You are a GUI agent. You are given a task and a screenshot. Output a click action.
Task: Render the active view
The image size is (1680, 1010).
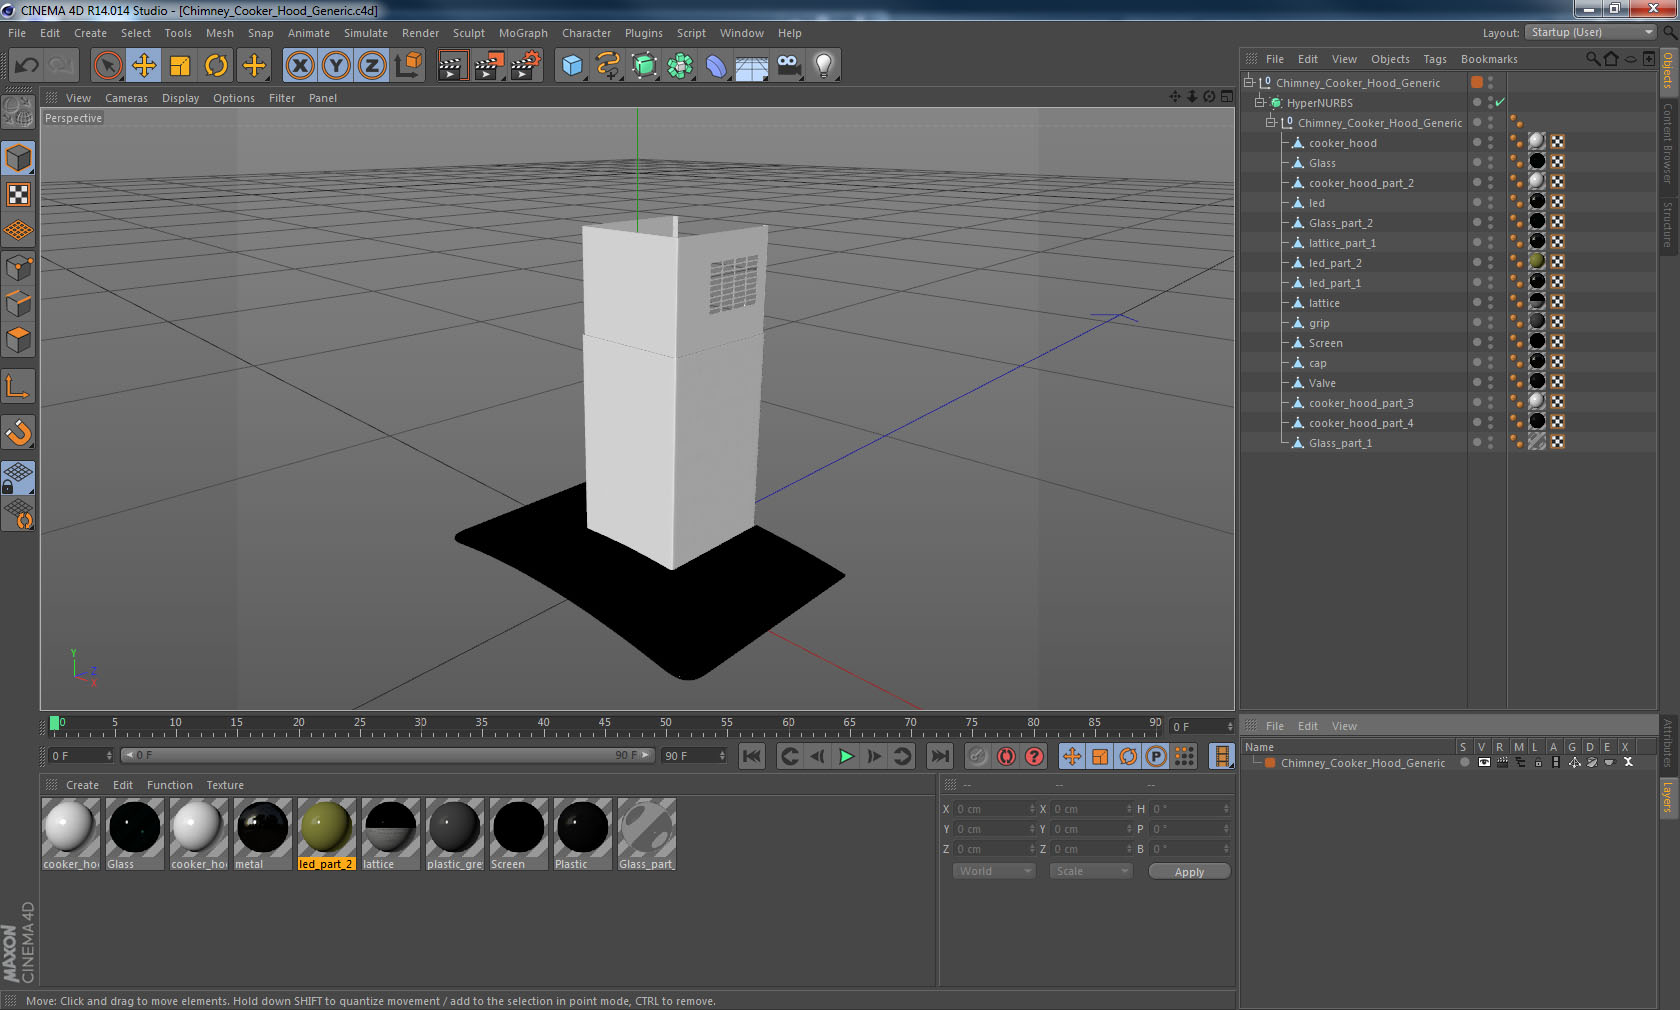(x=452, y=66)
